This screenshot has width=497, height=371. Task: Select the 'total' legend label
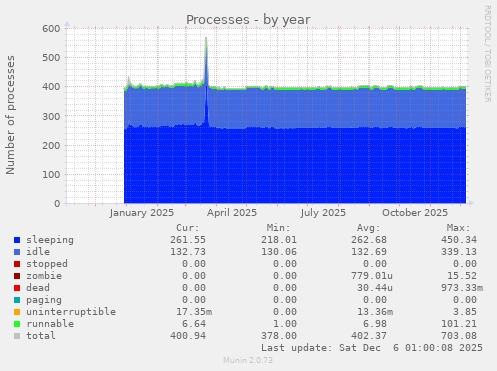pos(41,336)
